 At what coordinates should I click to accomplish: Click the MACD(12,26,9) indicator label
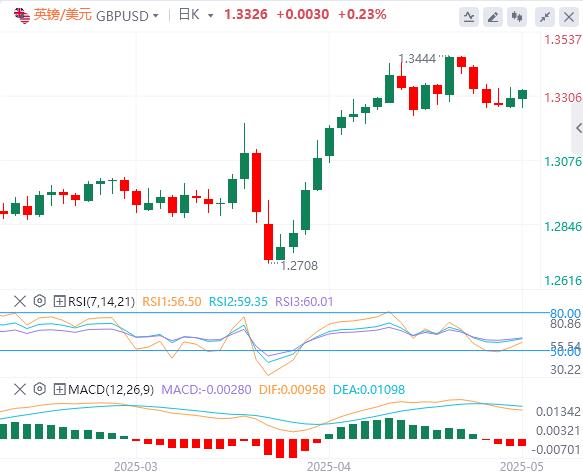(x=111, y=390)
